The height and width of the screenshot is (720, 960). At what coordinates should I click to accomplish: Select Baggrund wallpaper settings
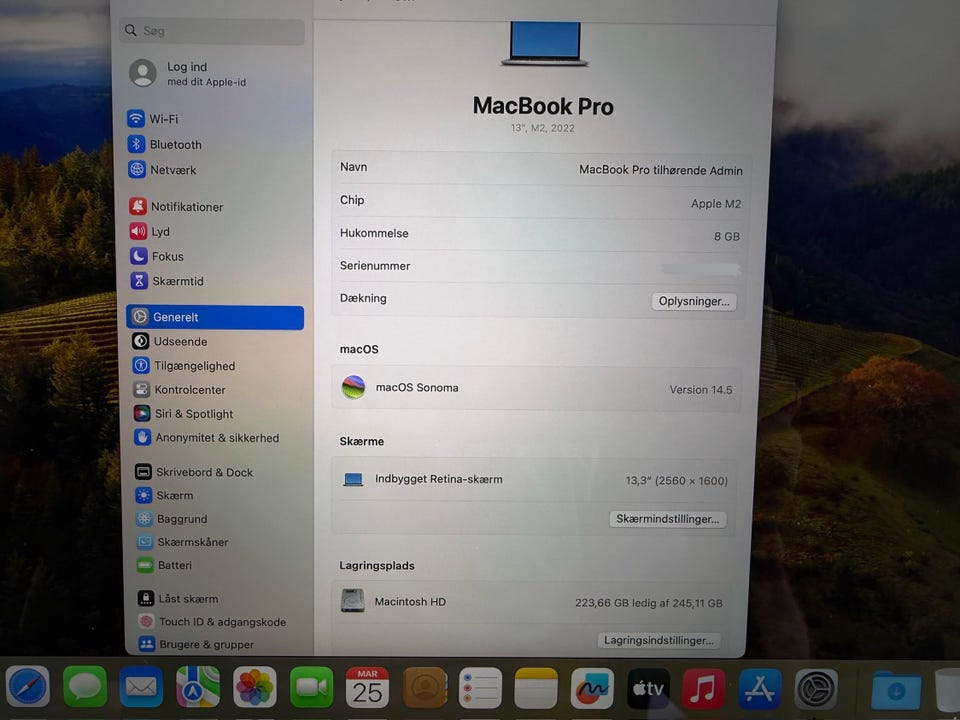pos(172,519)
